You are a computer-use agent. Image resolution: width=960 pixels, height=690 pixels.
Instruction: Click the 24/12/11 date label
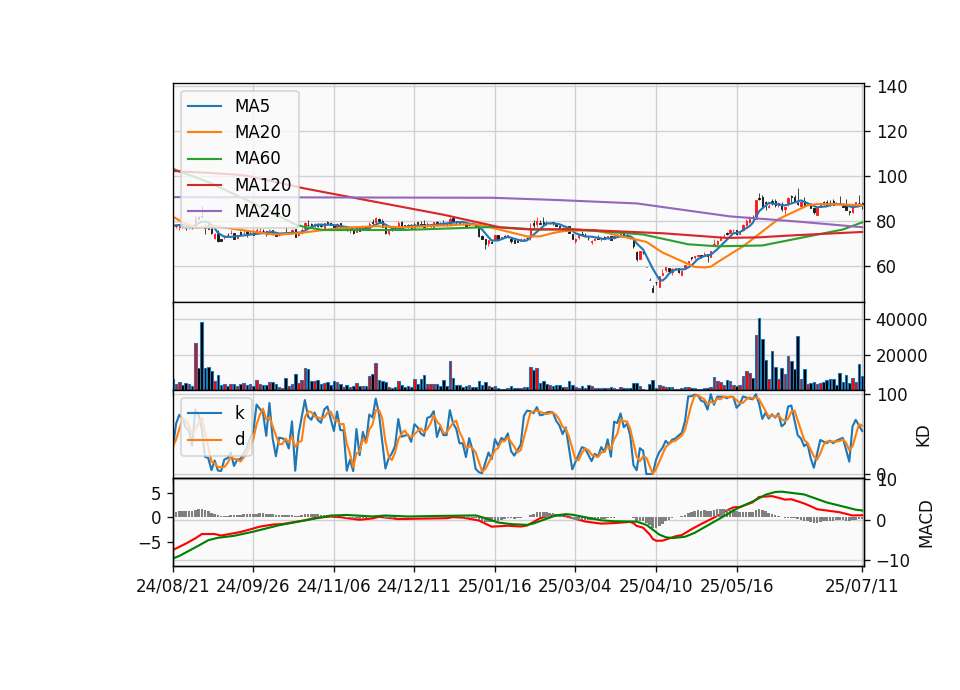(414, 586)
